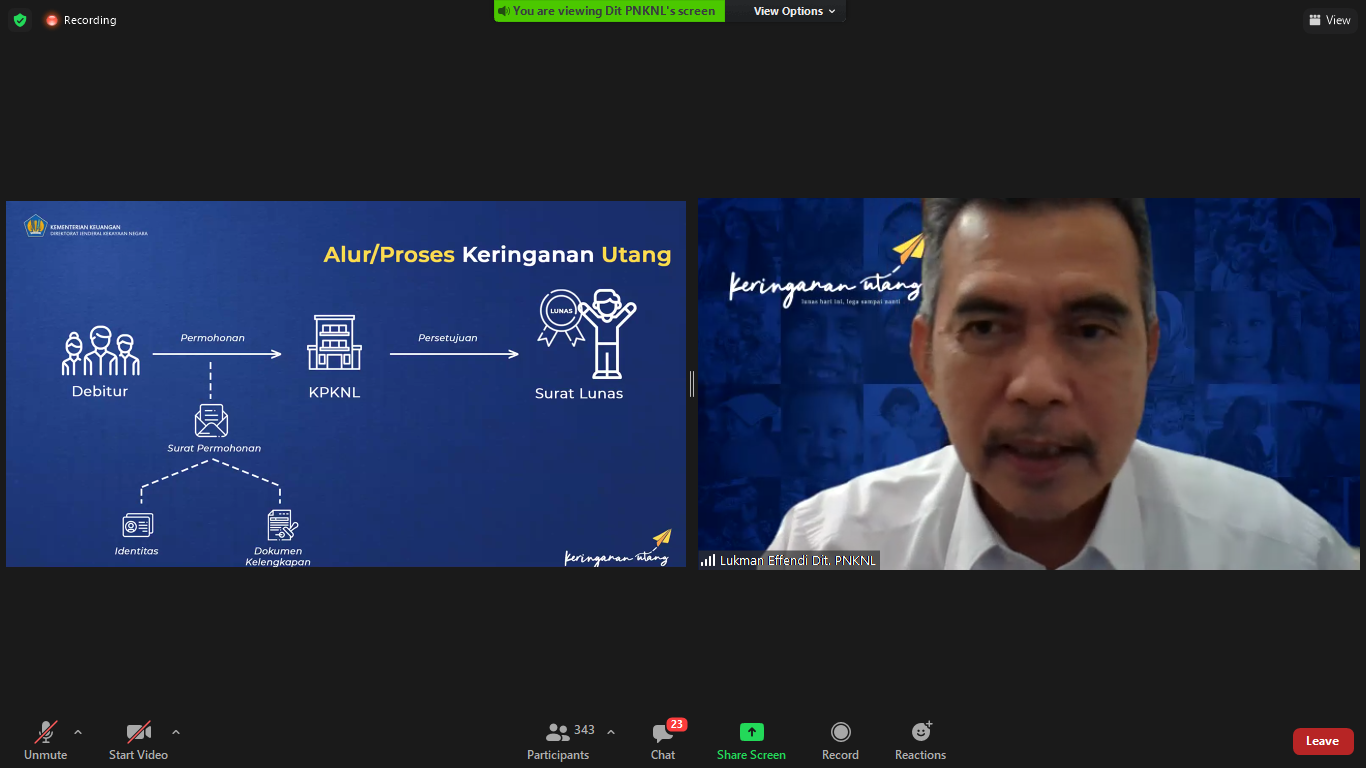This screenshot has width=1366, height=768.
Task: Open the Participants panel
Action: tap(559, 740)
